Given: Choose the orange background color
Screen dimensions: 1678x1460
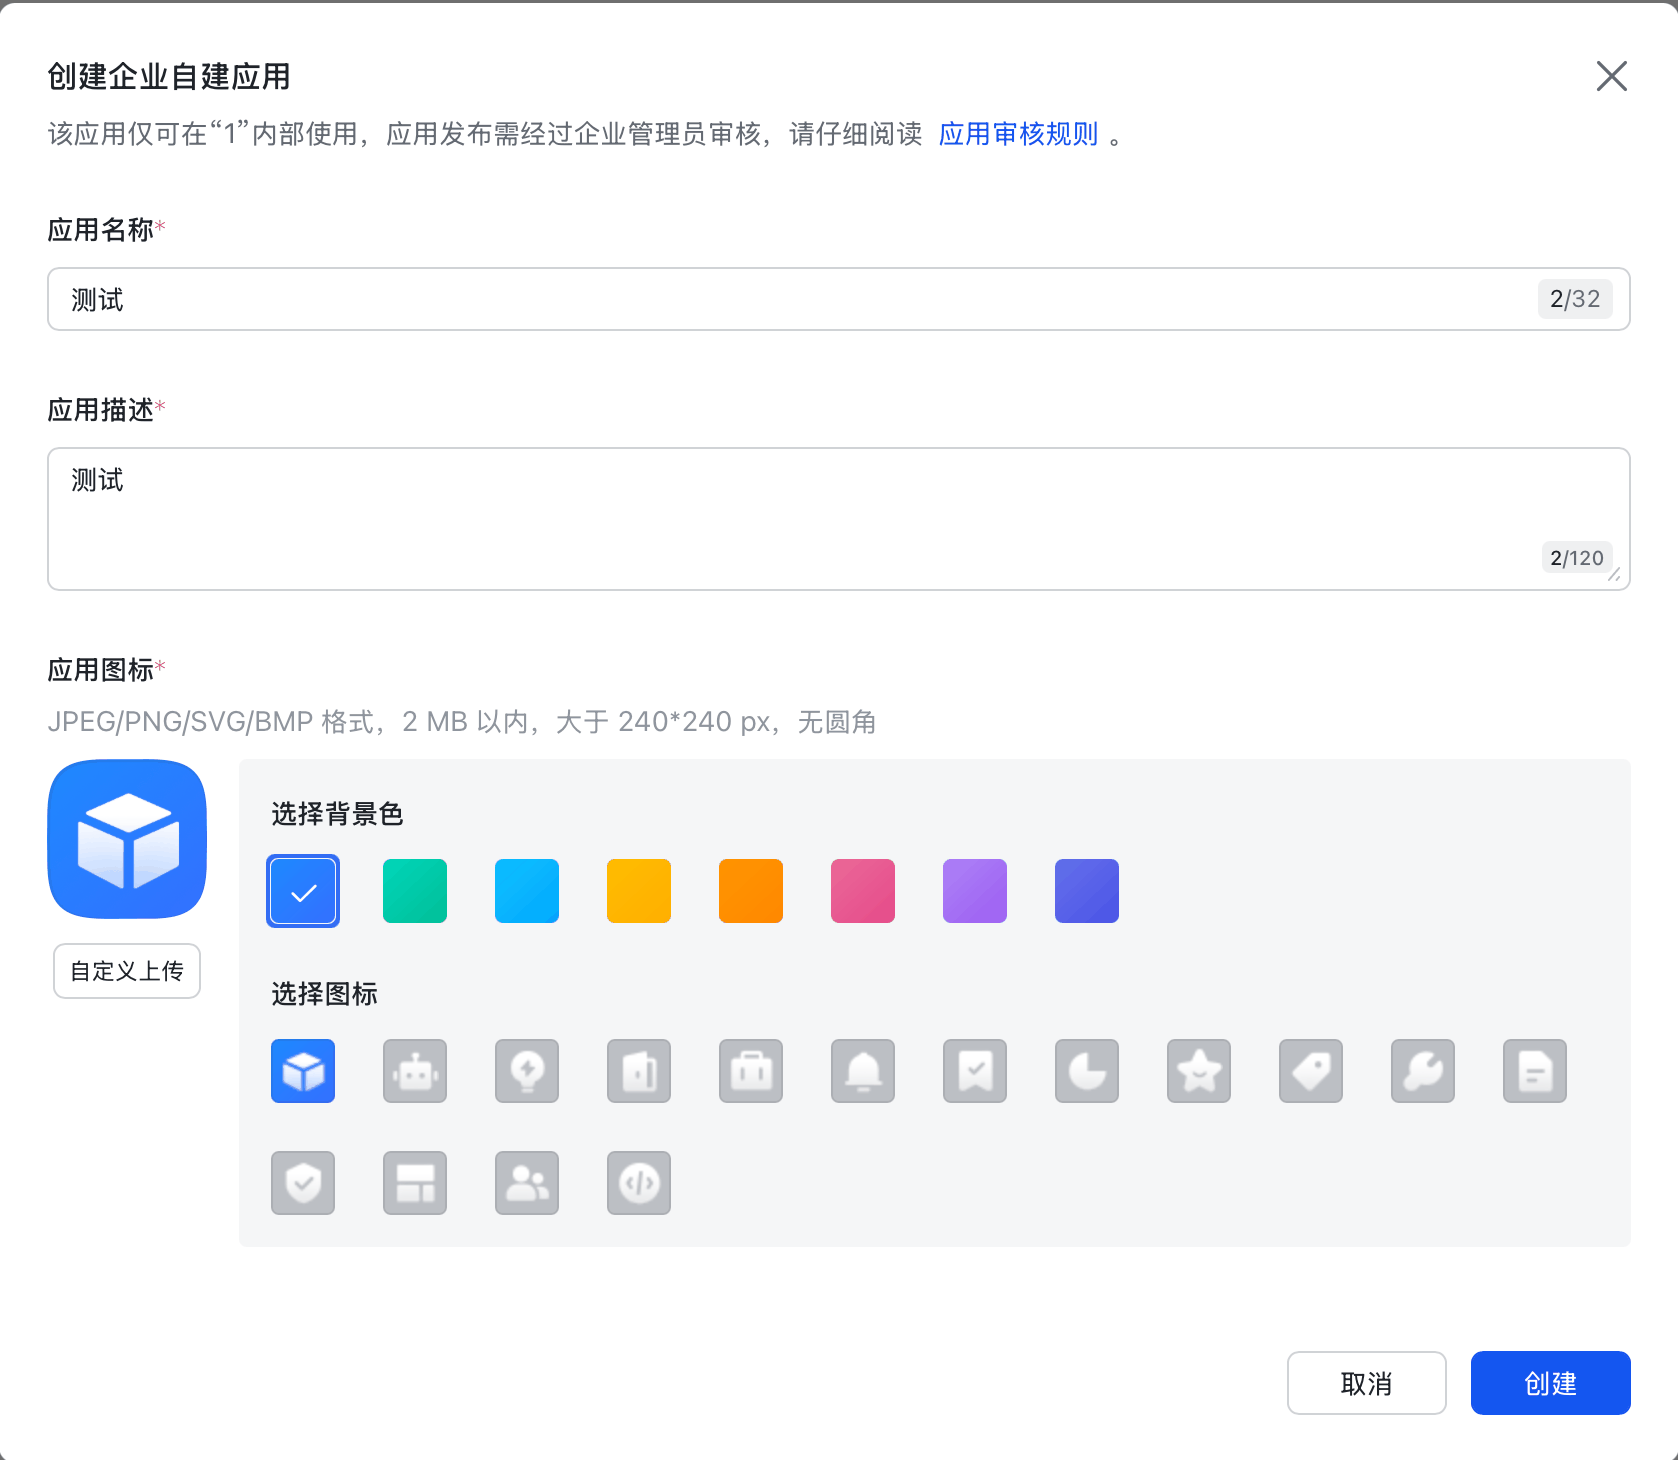Looking at the screenshot, I should 751,891.
